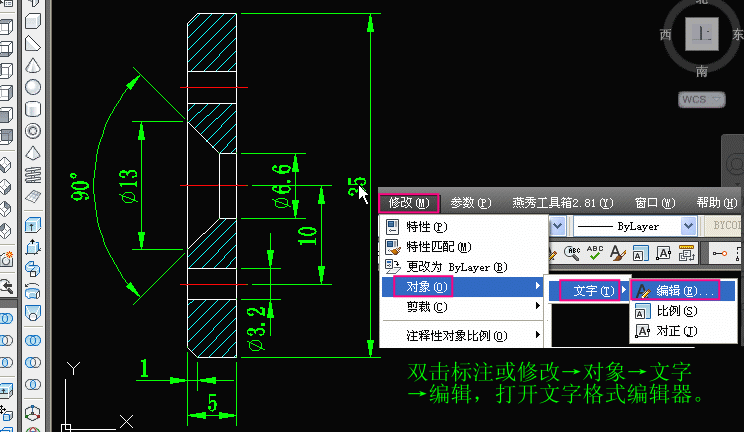
Task: Open the 燕秀工具箱2.81(Y) menu
Action: pyautogui.click(x=563, y=203)
